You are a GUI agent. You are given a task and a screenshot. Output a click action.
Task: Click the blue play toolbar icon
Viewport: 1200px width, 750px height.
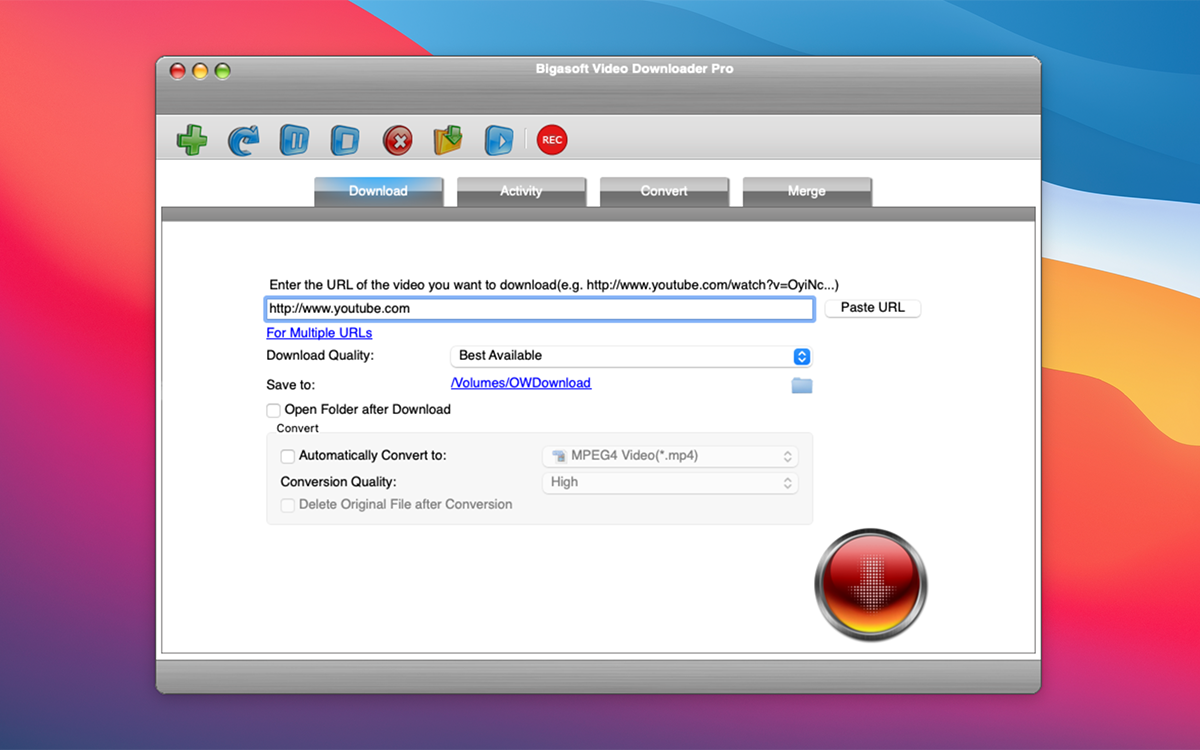click(499, 140)
